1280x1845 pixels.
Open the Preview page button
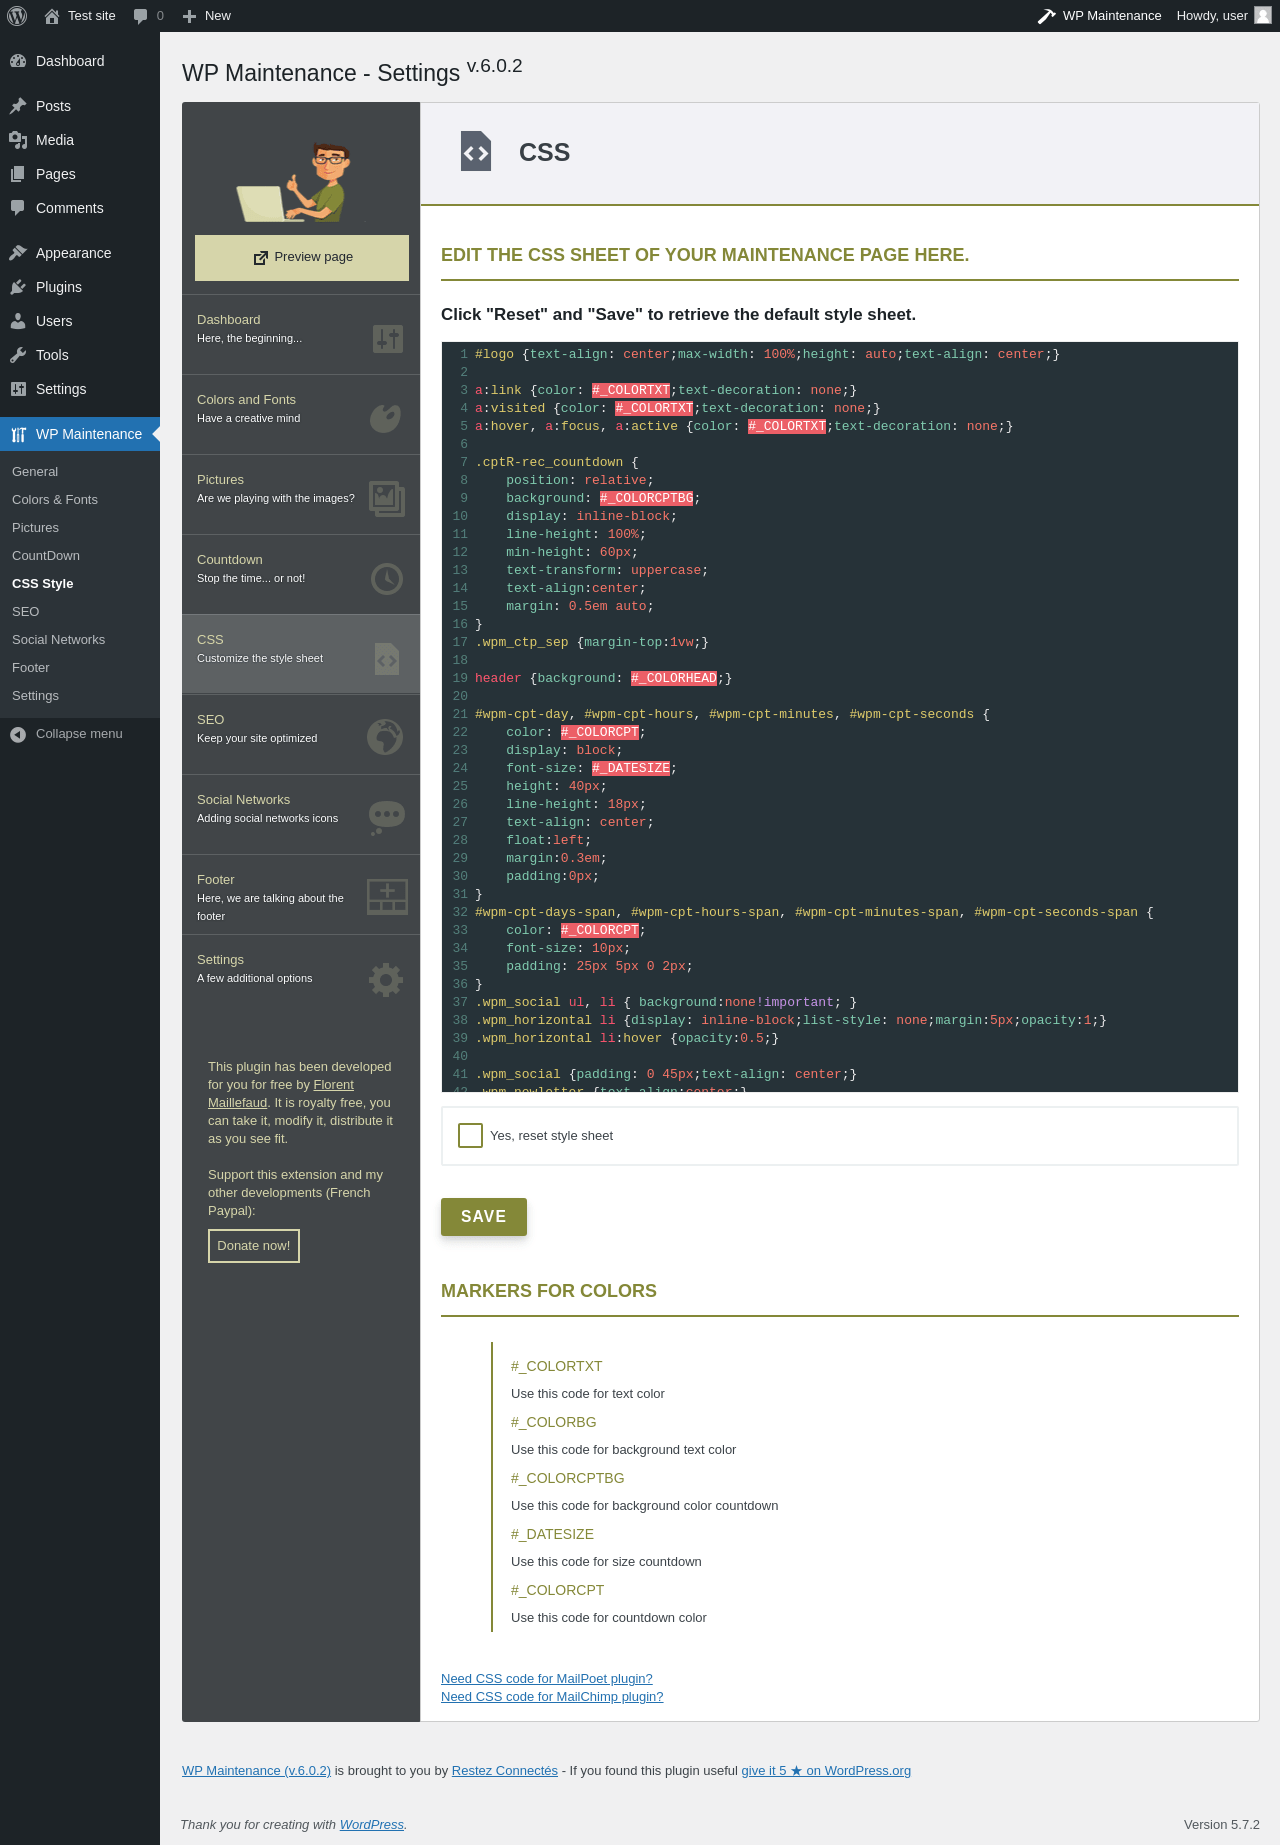pyautogui.click(x=302, y=258)
